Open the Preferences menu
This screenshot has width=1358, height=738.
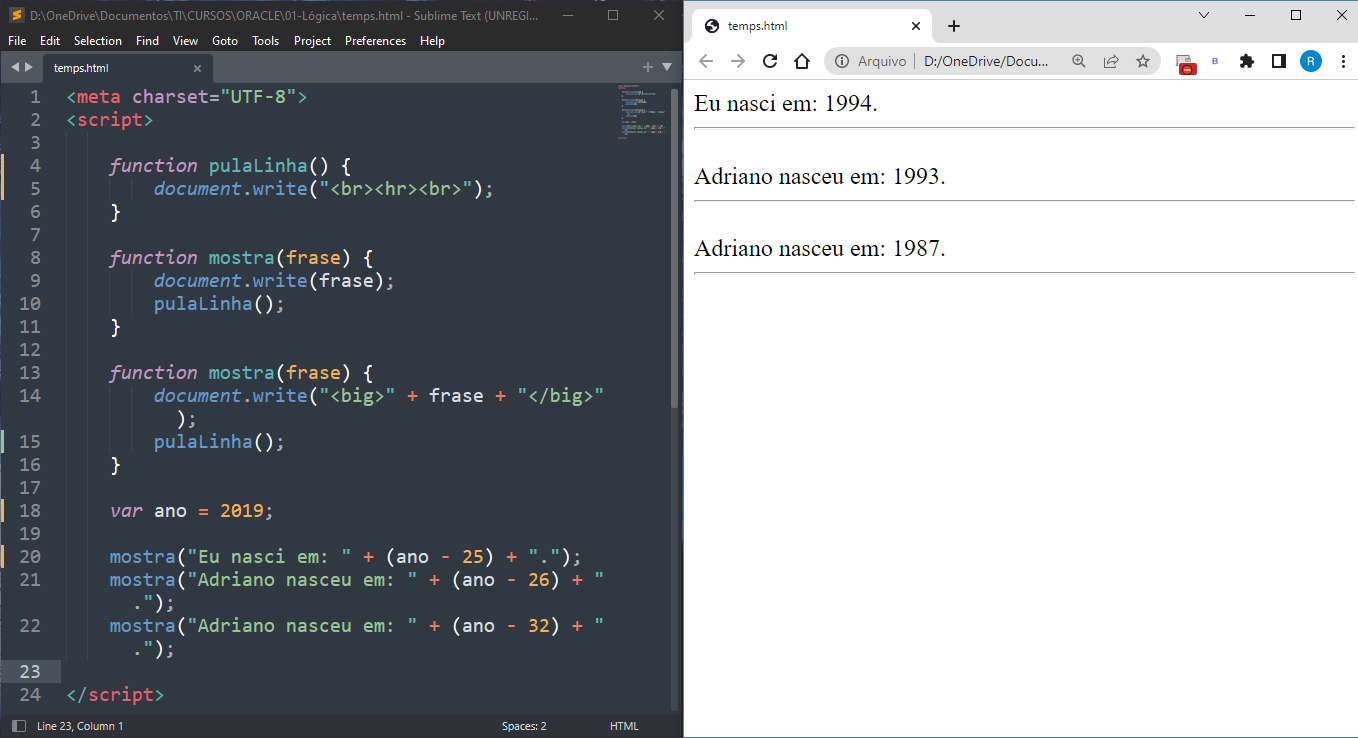(x=375, y=41)
